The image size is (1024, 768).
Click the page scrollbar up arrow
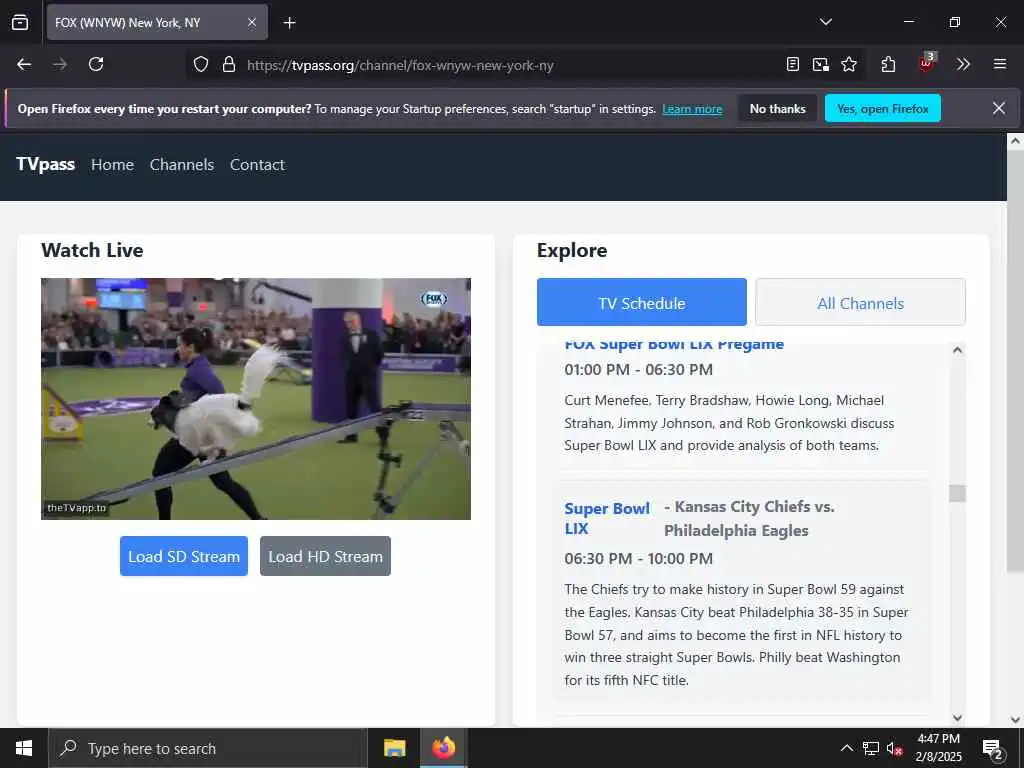click(x=1016, y=140)
